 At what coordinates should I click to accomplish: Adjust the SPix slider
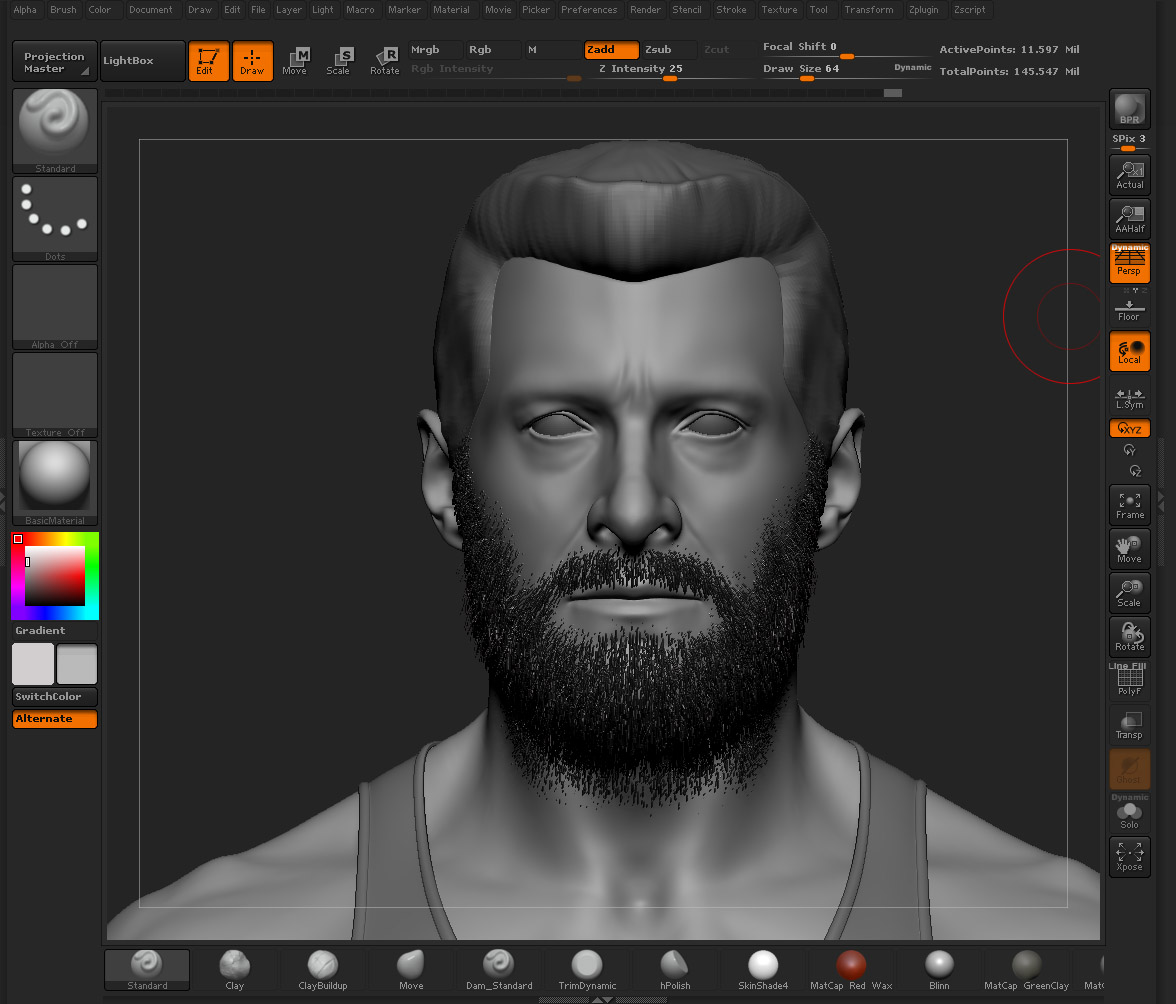tap(1129, 141)
